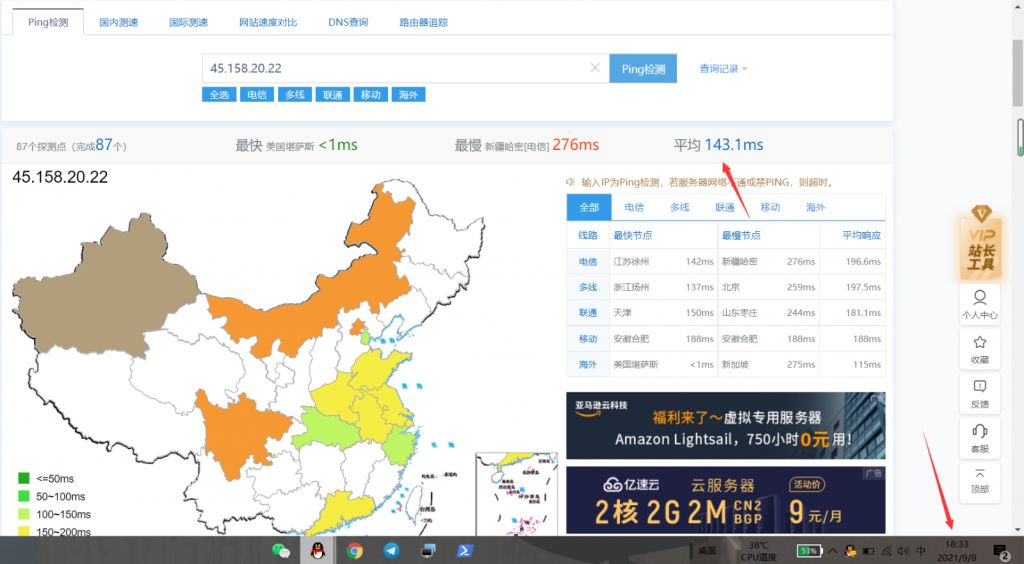Clear the IP address field with the X icon
Screen dimensions: 1024x564
595,68
